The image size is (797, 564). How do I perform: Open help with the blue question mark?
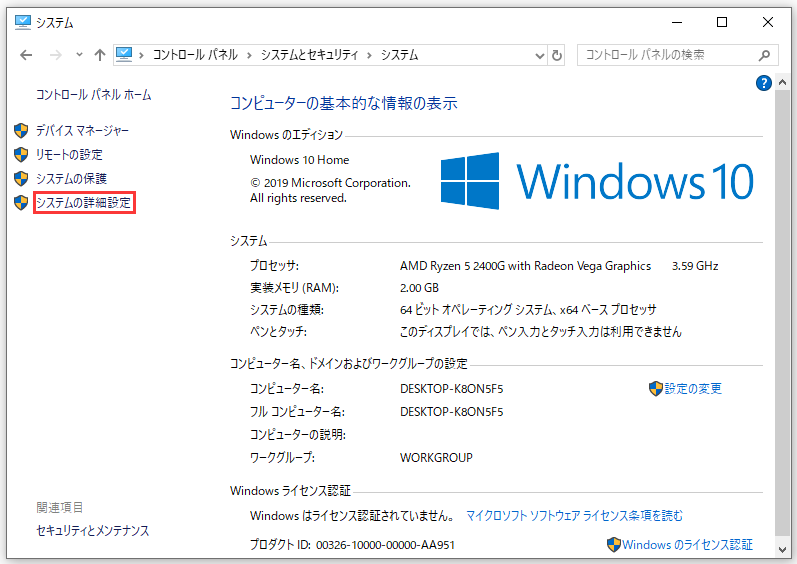[x=764, y=84]
